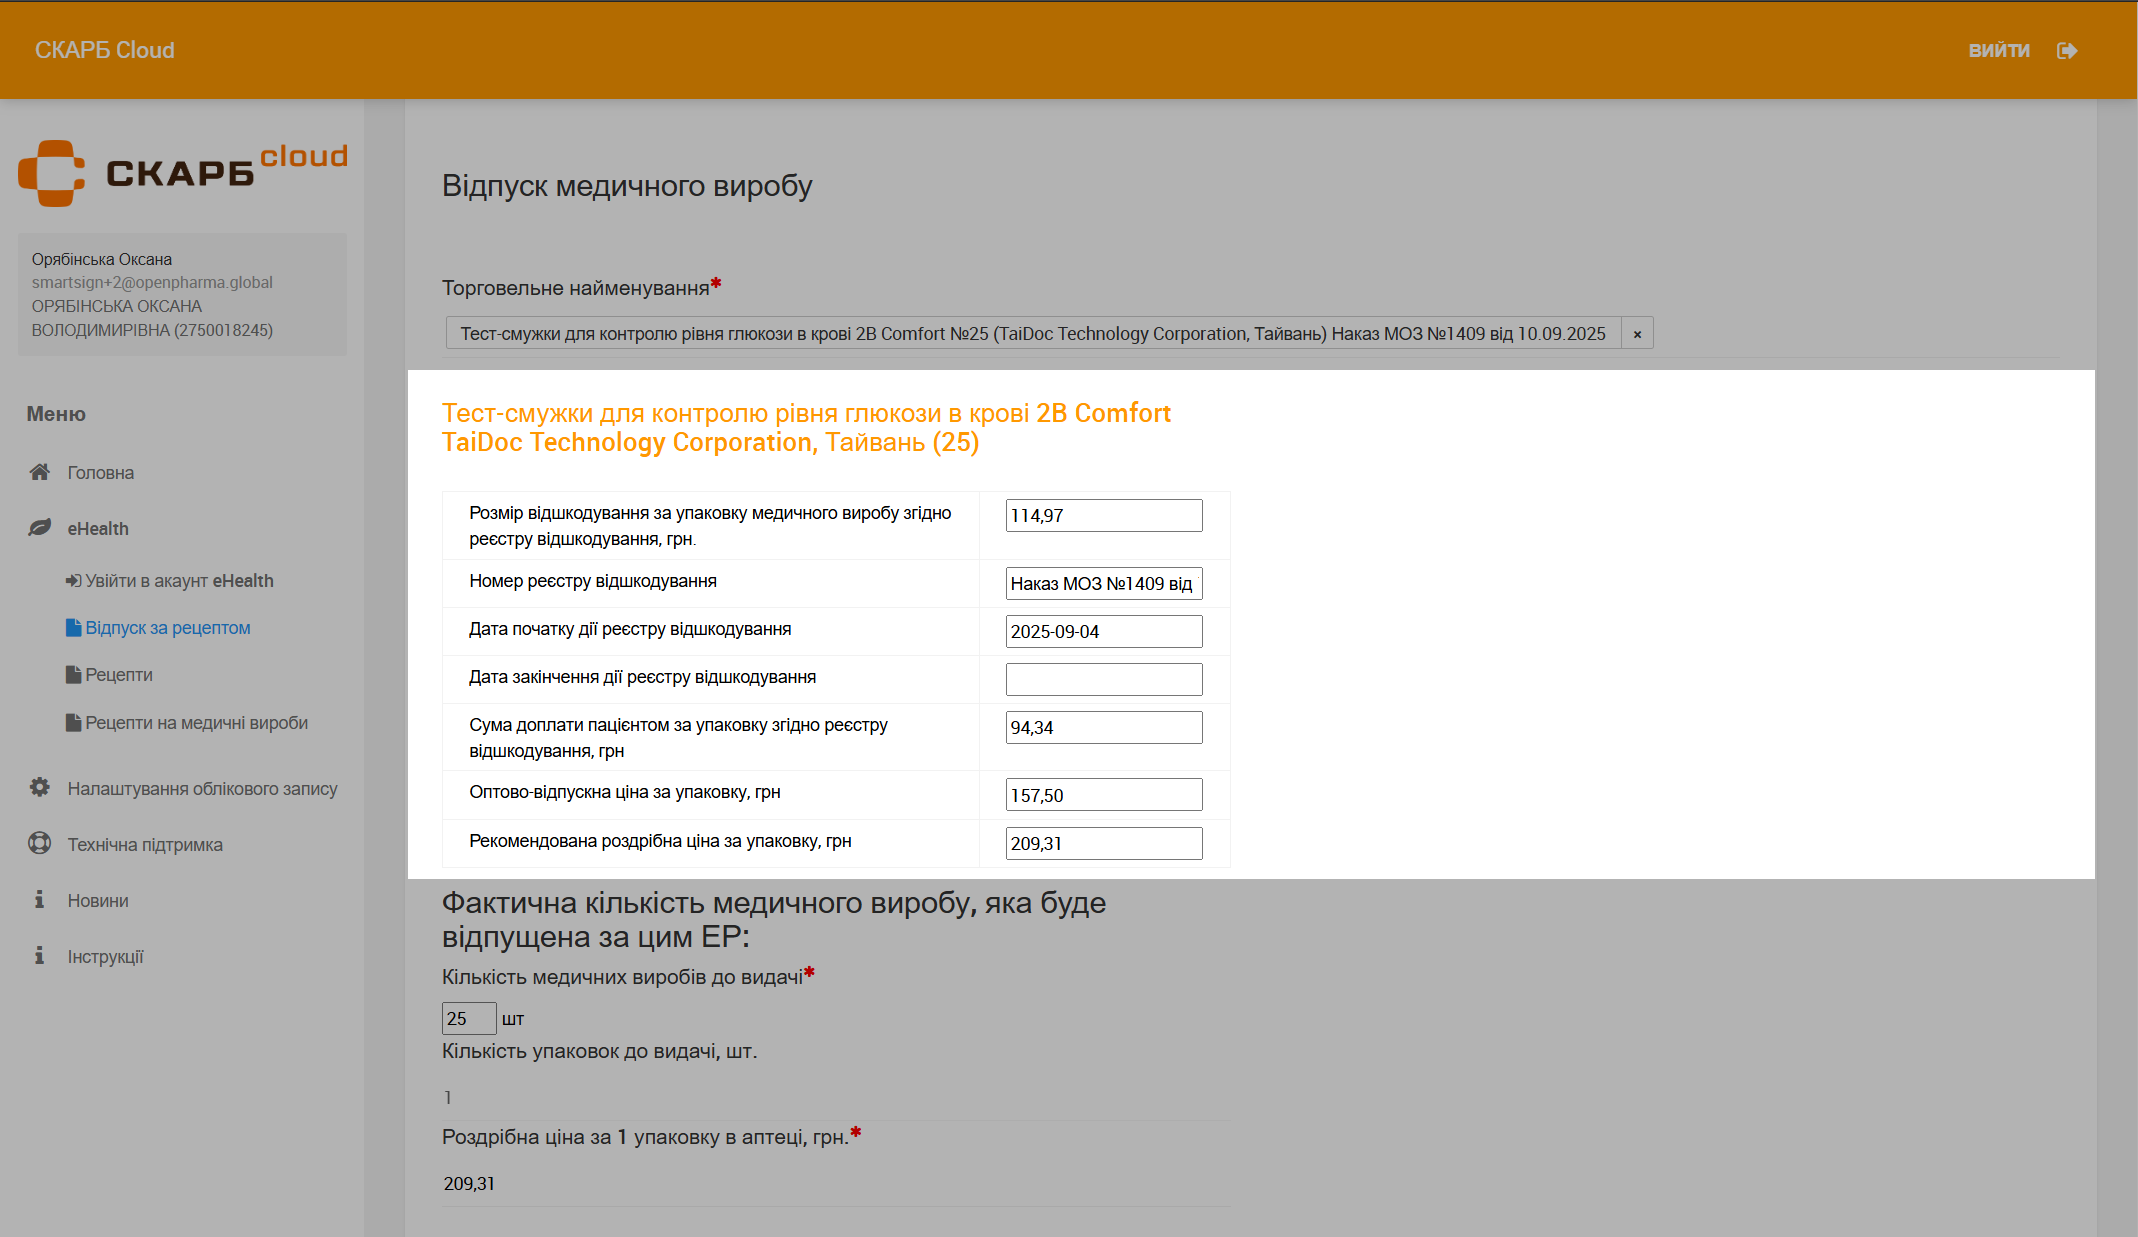Click the eHealth leaf icon

(x=39, y=528)
